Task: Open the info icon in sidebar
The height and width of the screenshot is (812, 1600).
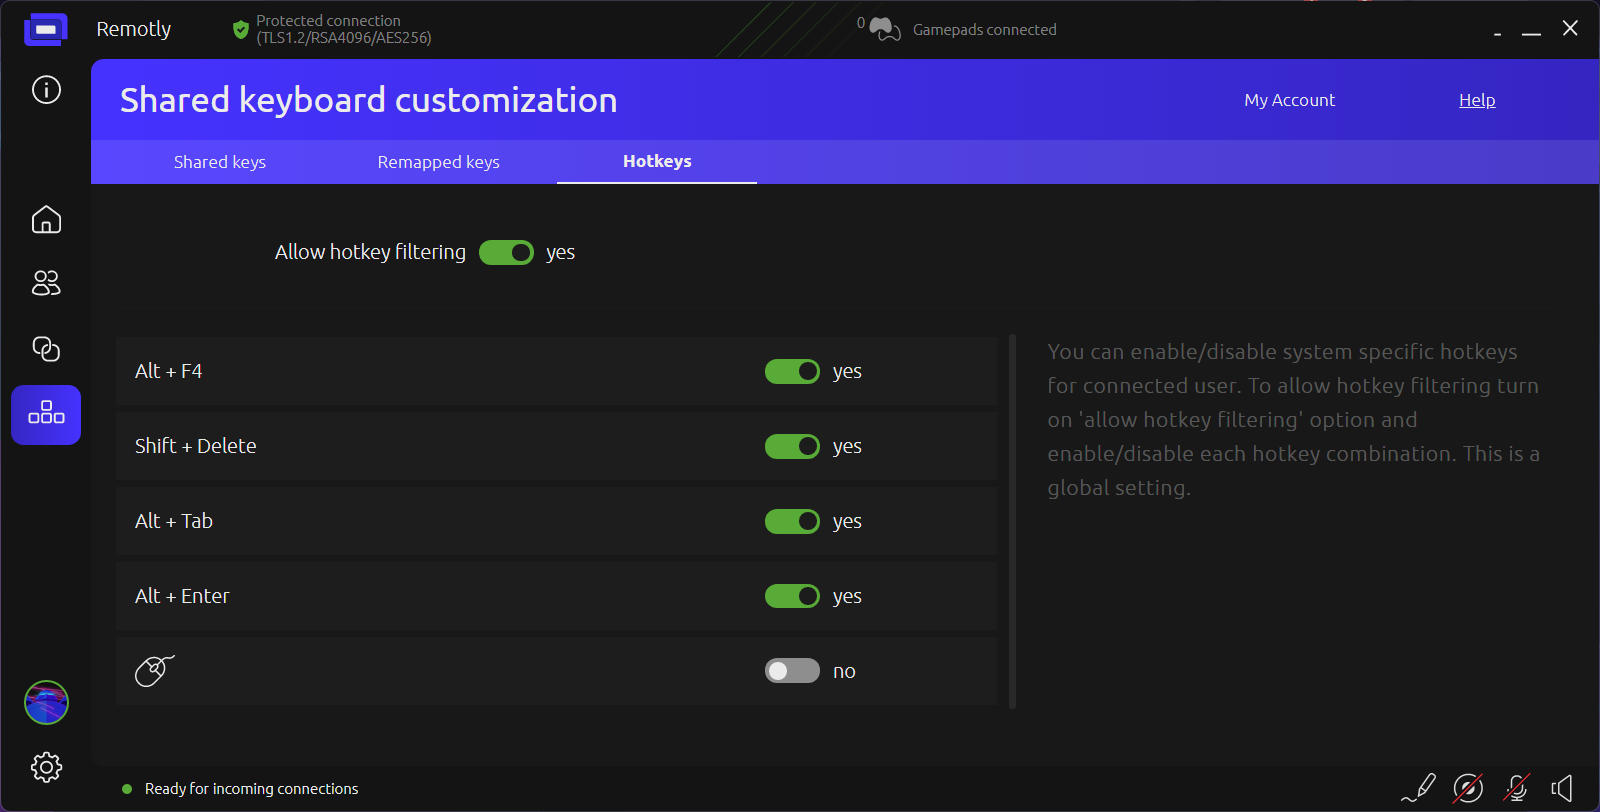Action: tap(46, 90)
